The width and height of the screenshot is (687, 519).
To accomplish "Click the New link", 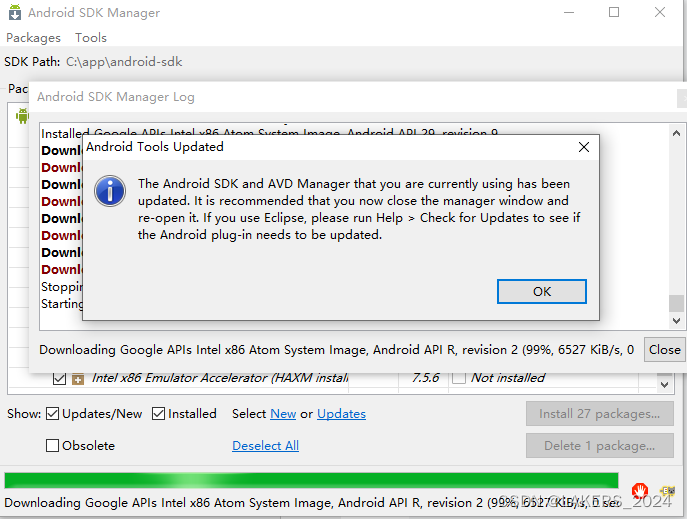I will click(x=283, y=414).
